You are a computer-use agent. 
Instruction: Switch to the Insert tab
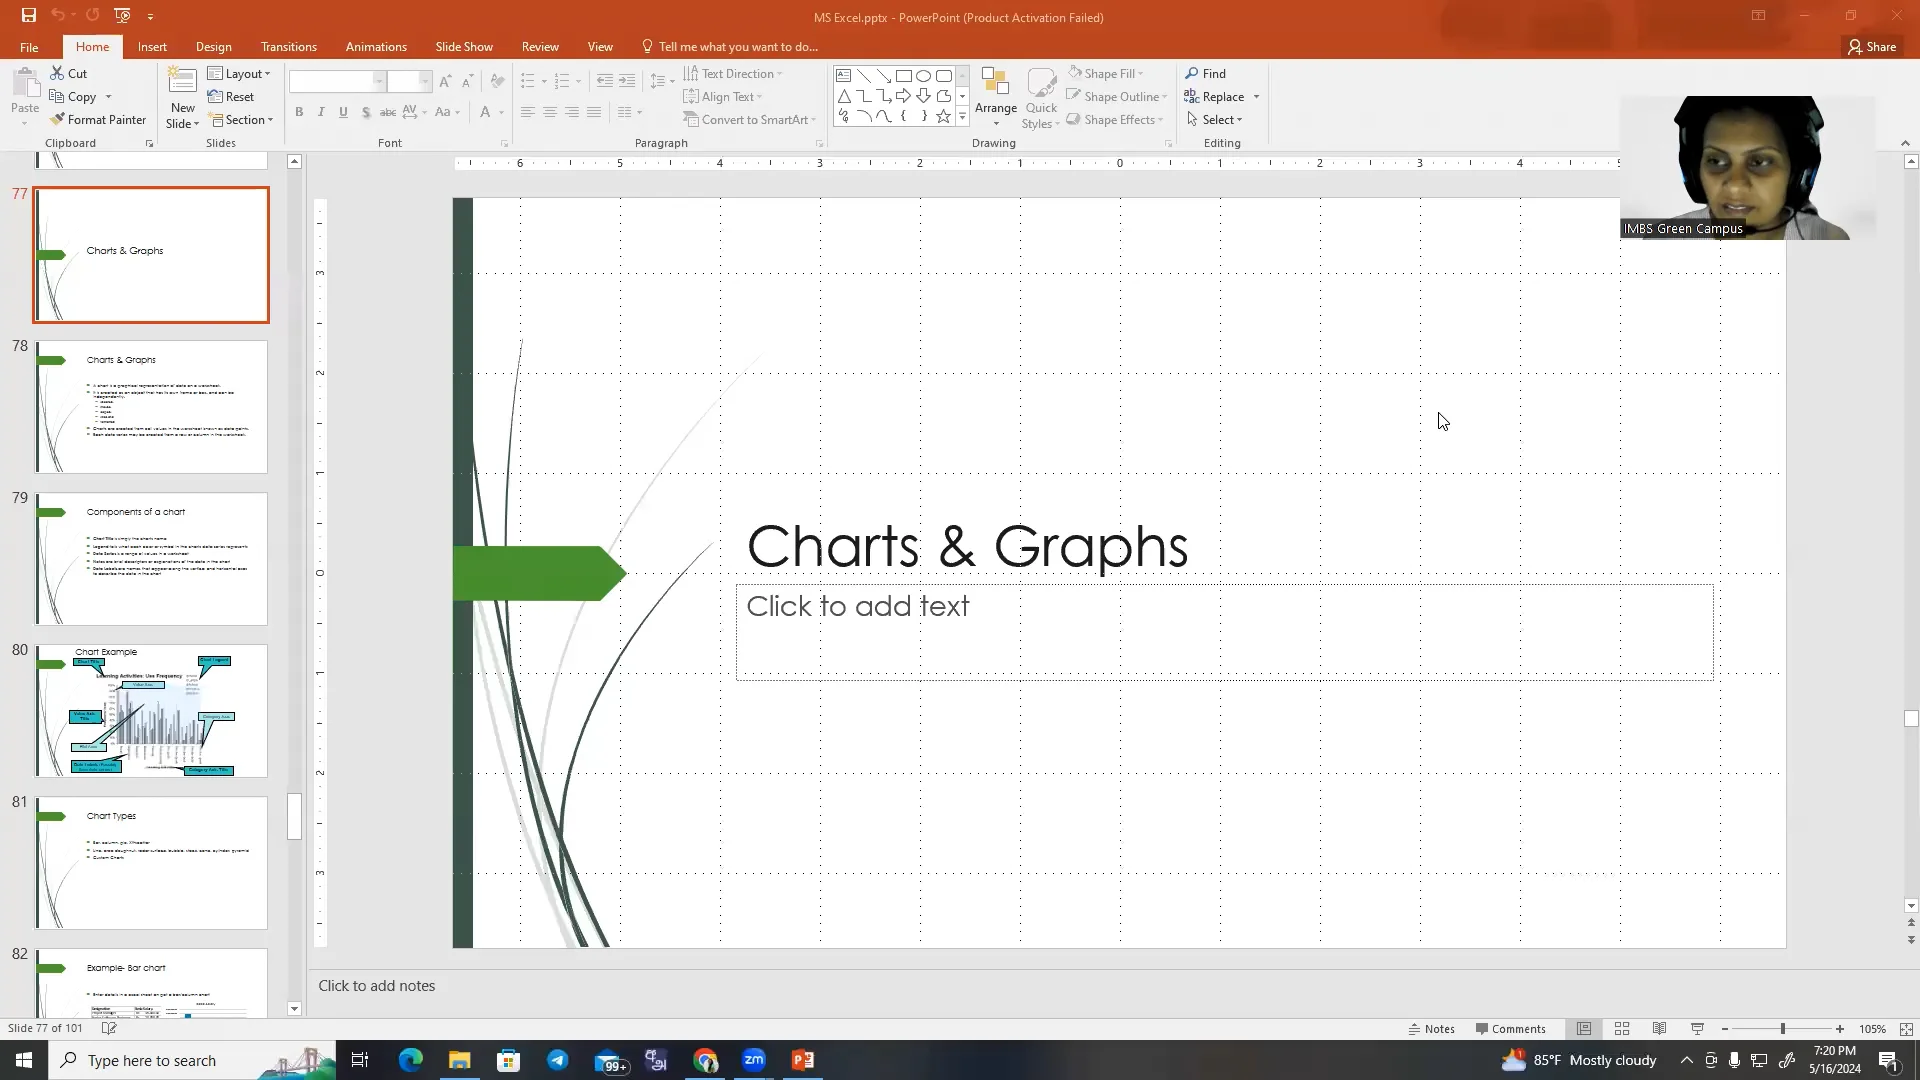pos(152,47)
